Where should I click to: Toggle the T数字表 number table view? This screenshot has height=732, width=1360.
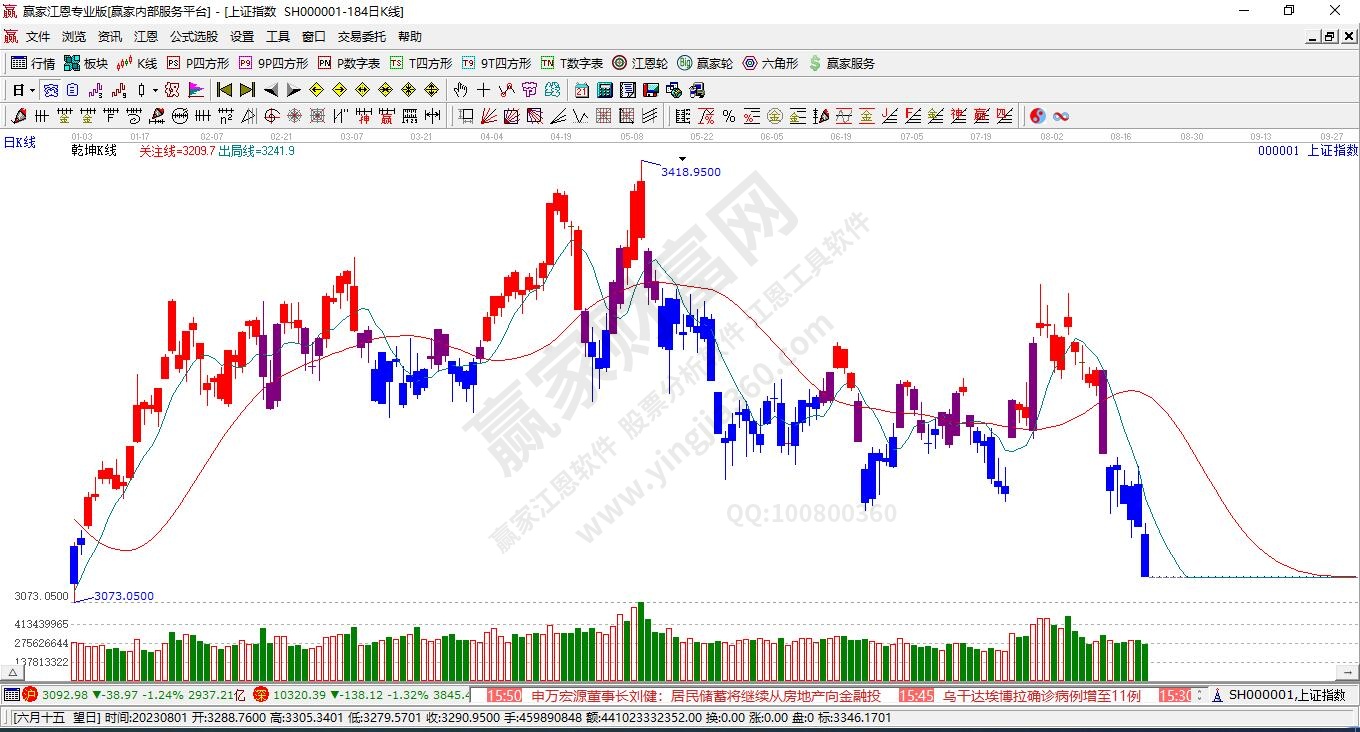coord(572,63)
